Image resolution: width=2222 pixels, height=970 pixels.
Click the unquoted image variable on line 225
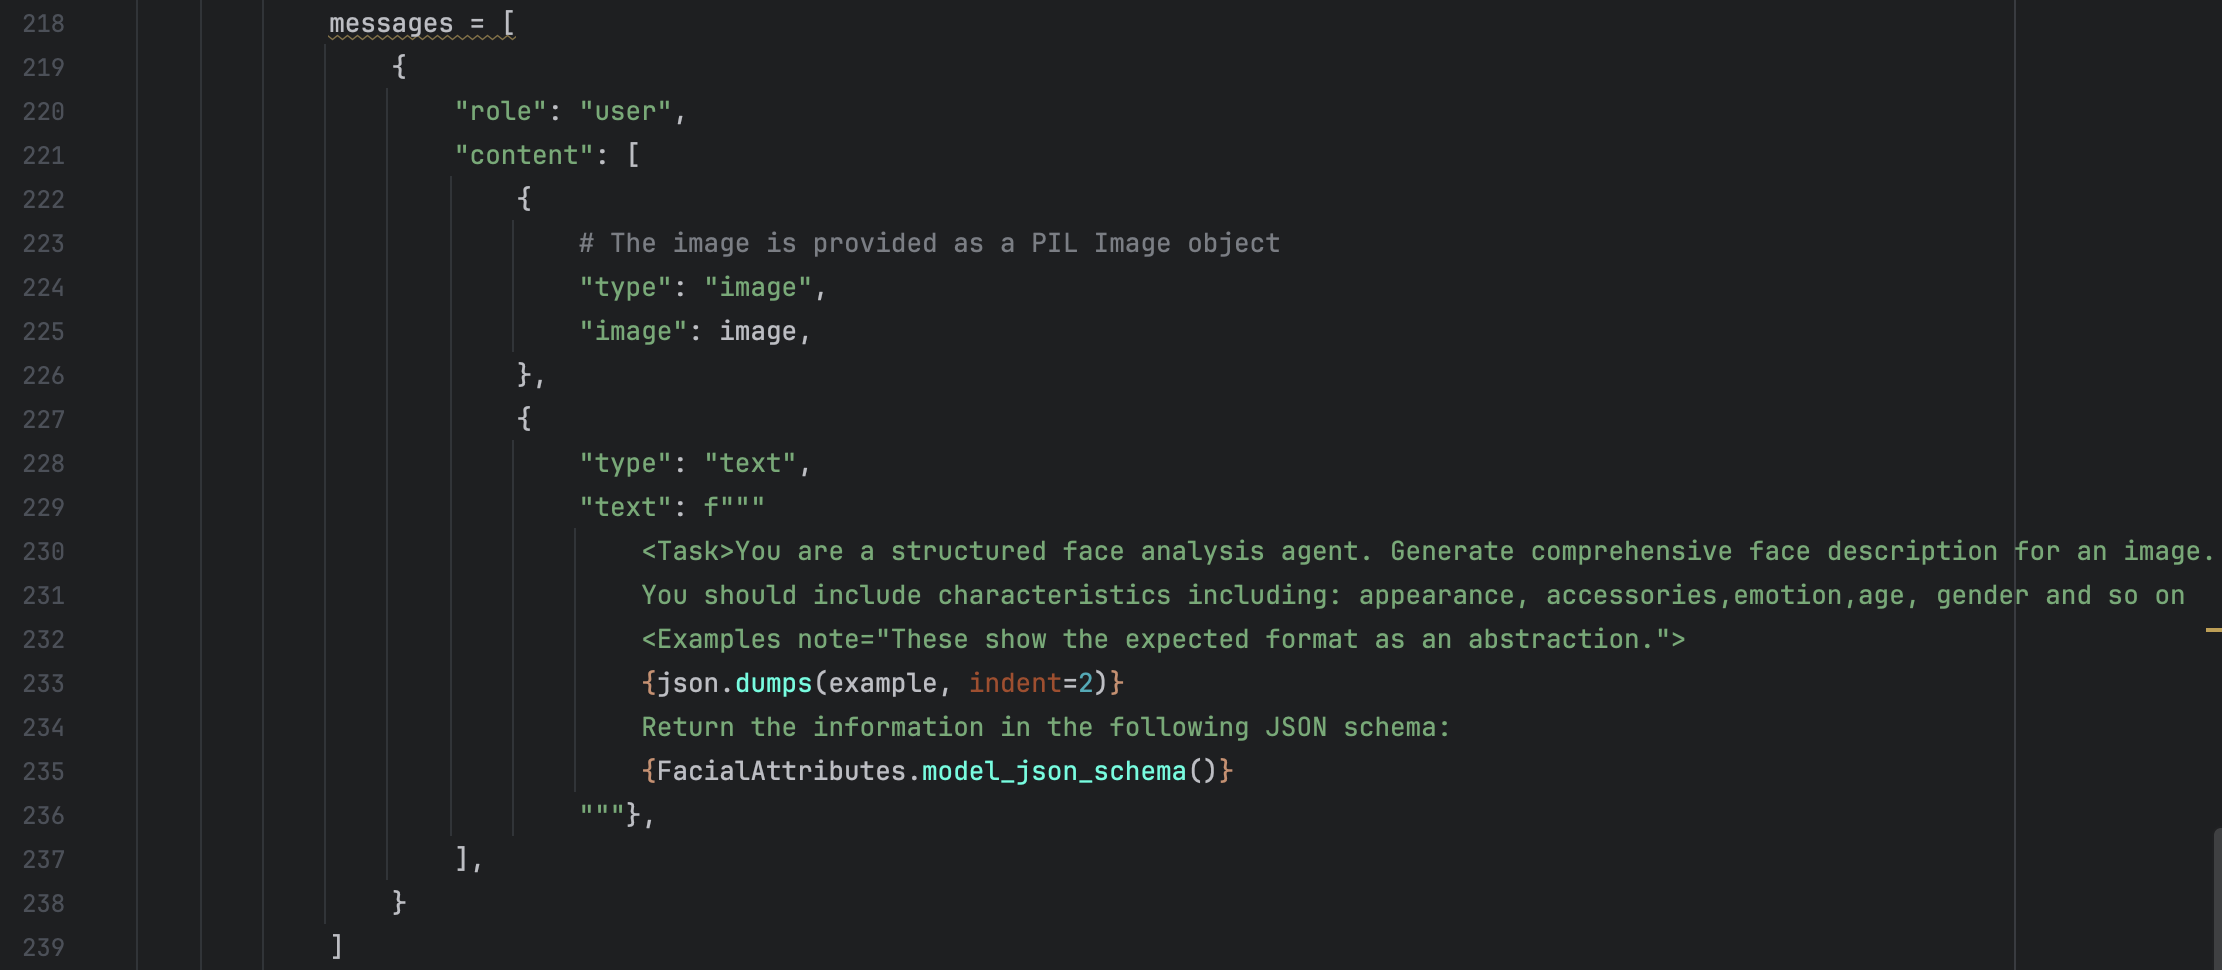(758, 331)
